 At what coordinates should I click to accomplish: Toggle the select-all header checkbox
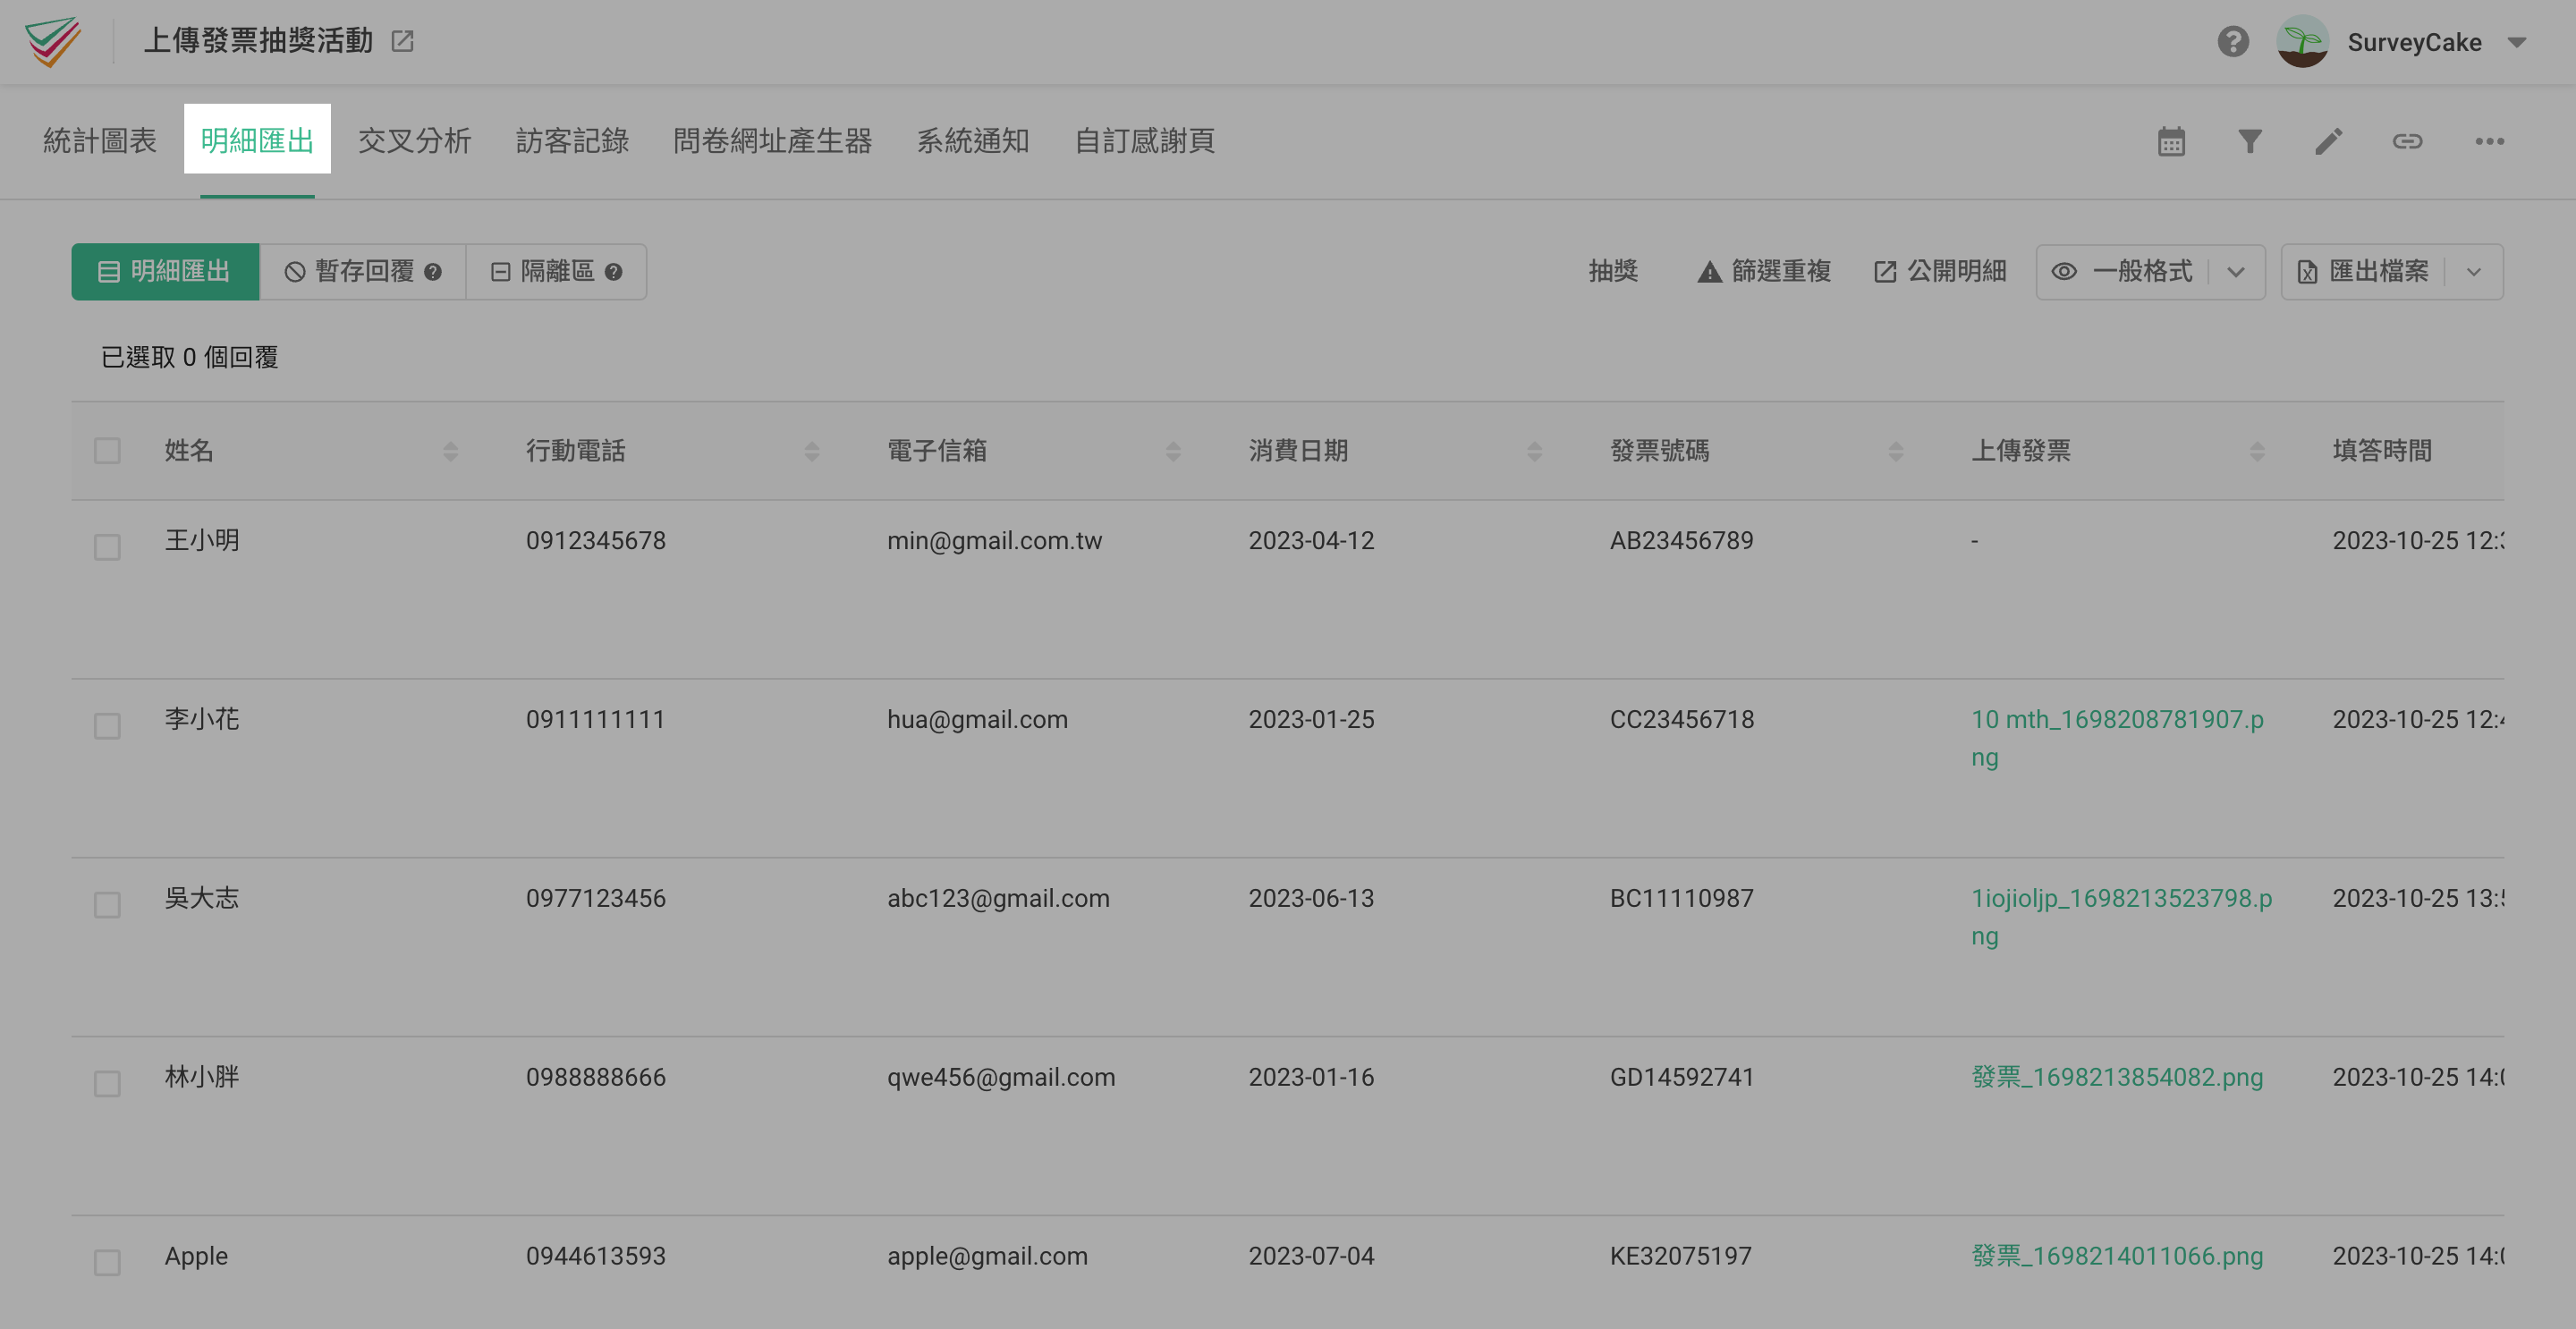pos(107,451)
